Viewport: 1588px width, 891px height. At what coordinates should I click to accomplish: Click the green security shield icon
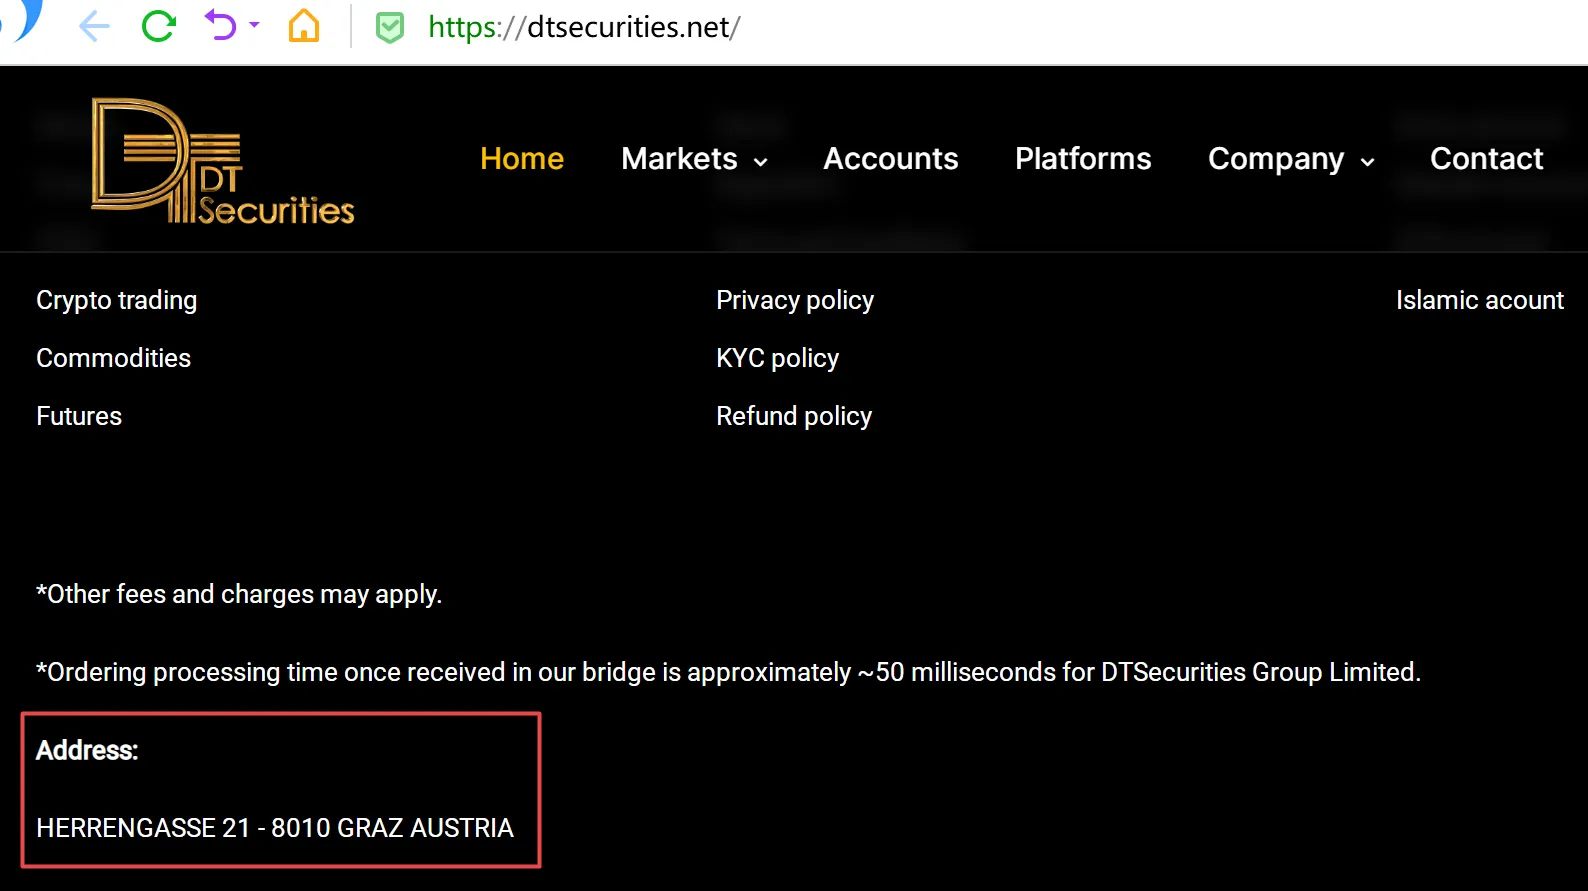[x=390, y=27]
